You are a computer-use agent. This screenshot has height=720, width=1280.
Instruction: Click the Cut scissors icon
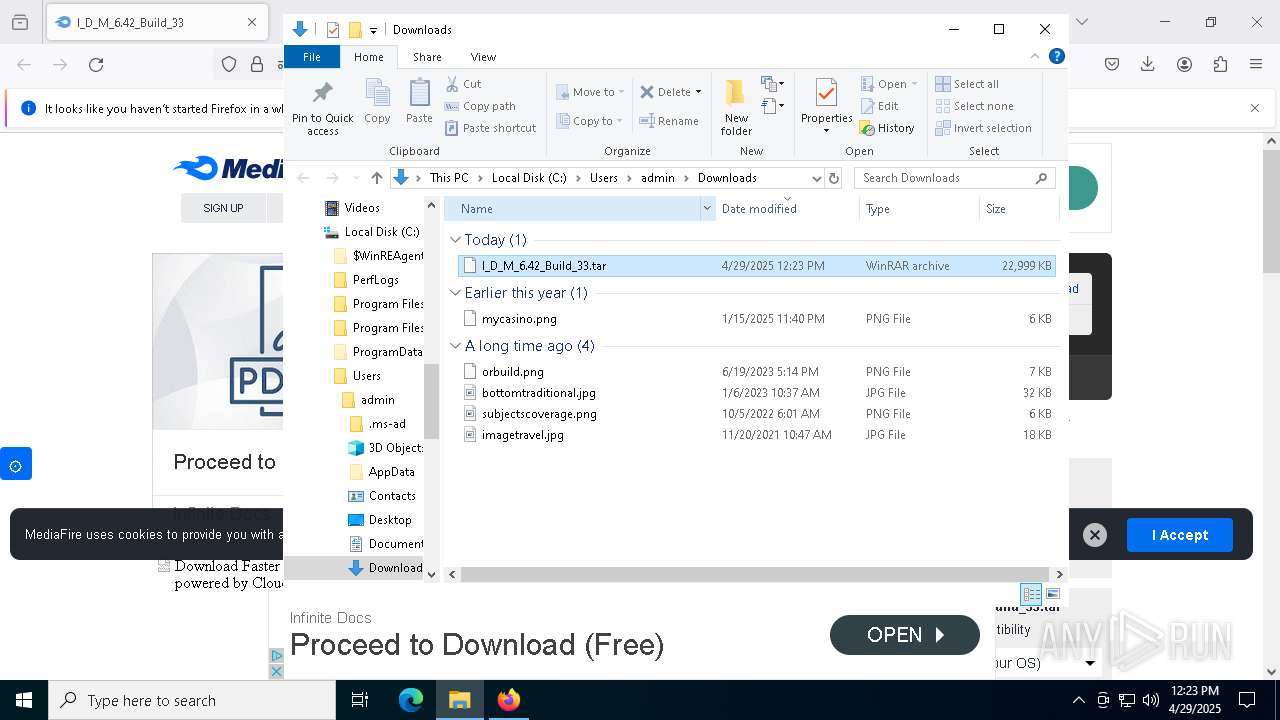click(x=452, y=84)
